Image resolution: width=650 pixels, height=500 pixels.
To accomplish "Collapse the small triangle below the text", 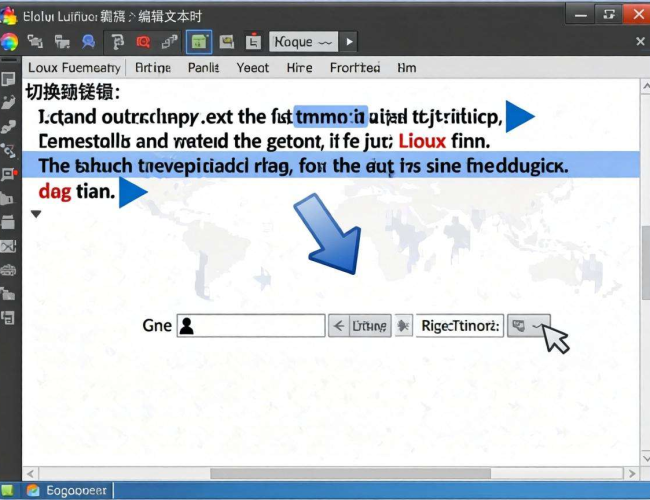I will [37, 213].
